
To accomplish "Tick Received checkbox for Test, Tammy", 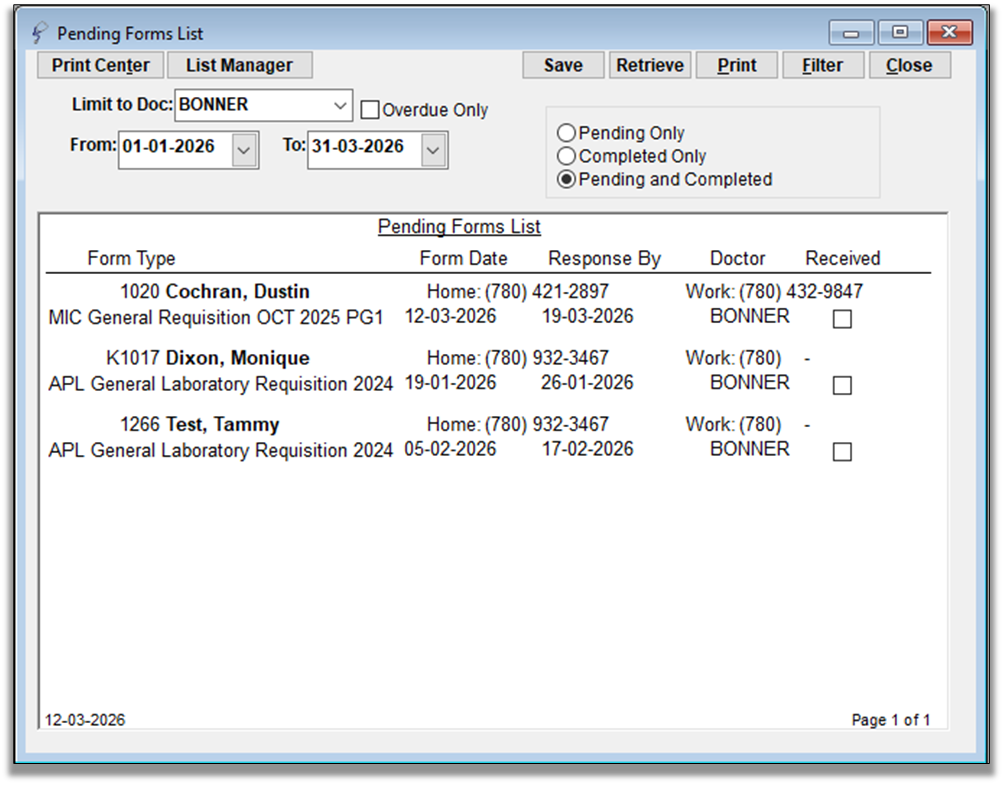I will pos(842,452).
